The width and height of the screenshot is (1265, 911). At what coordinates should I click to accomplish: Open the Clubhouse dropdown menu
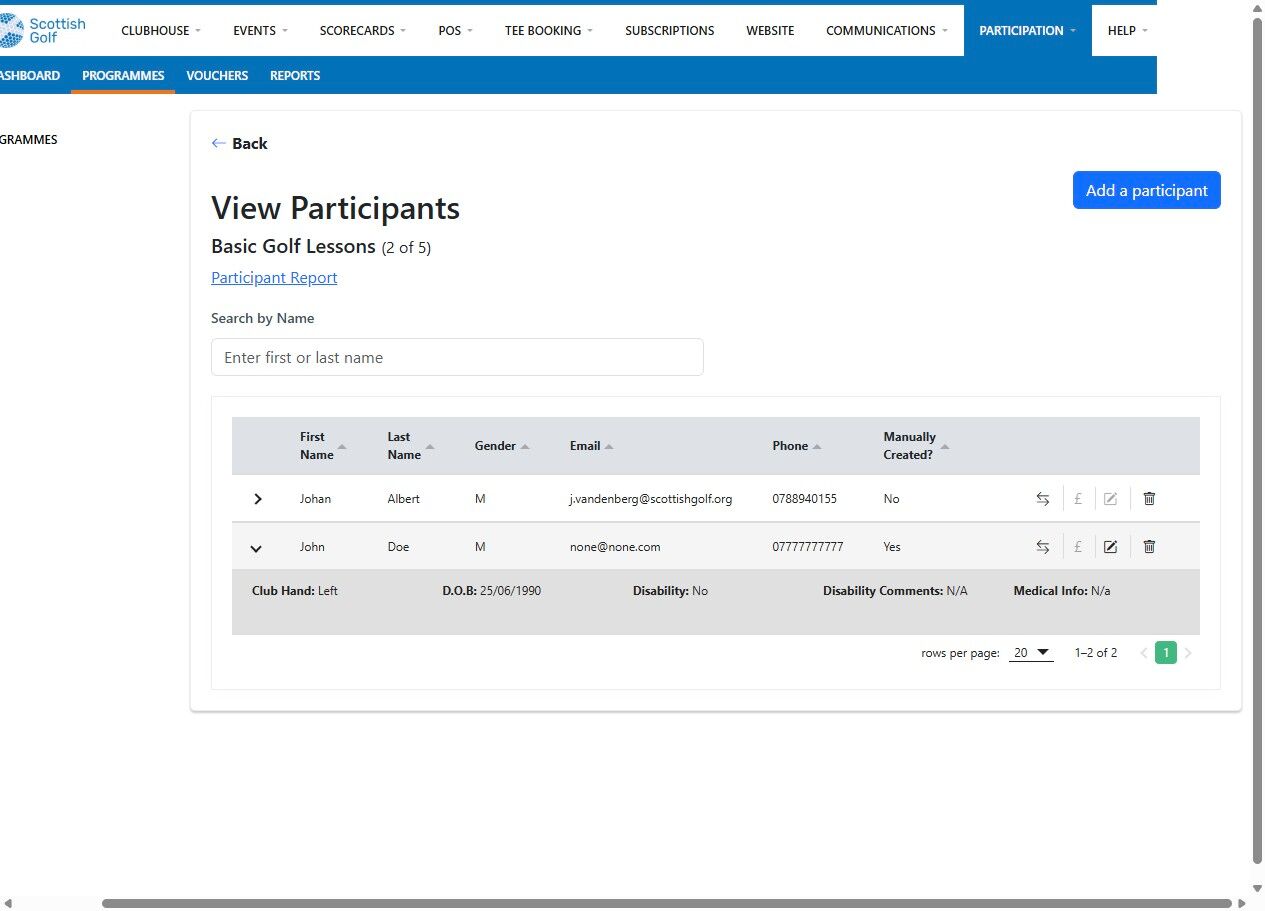point(161,31)
